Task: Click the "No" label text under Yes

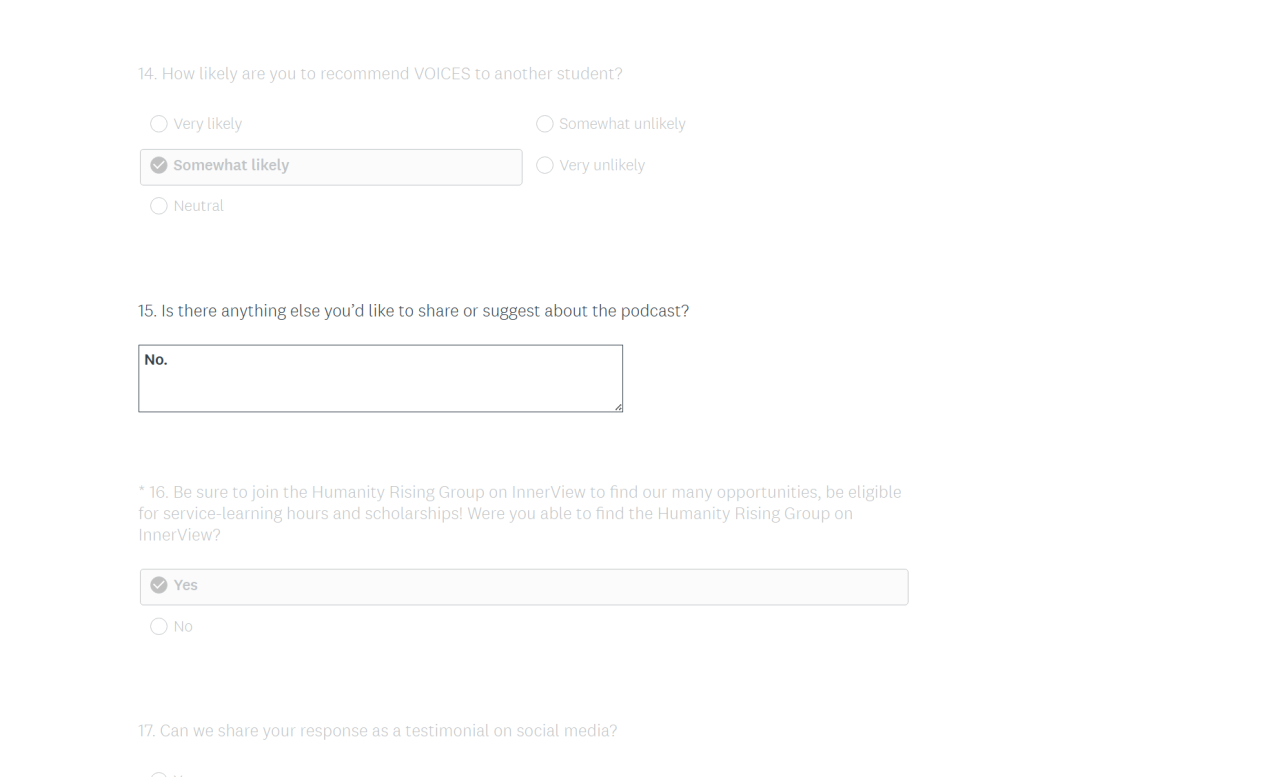Action: (183, 627)
